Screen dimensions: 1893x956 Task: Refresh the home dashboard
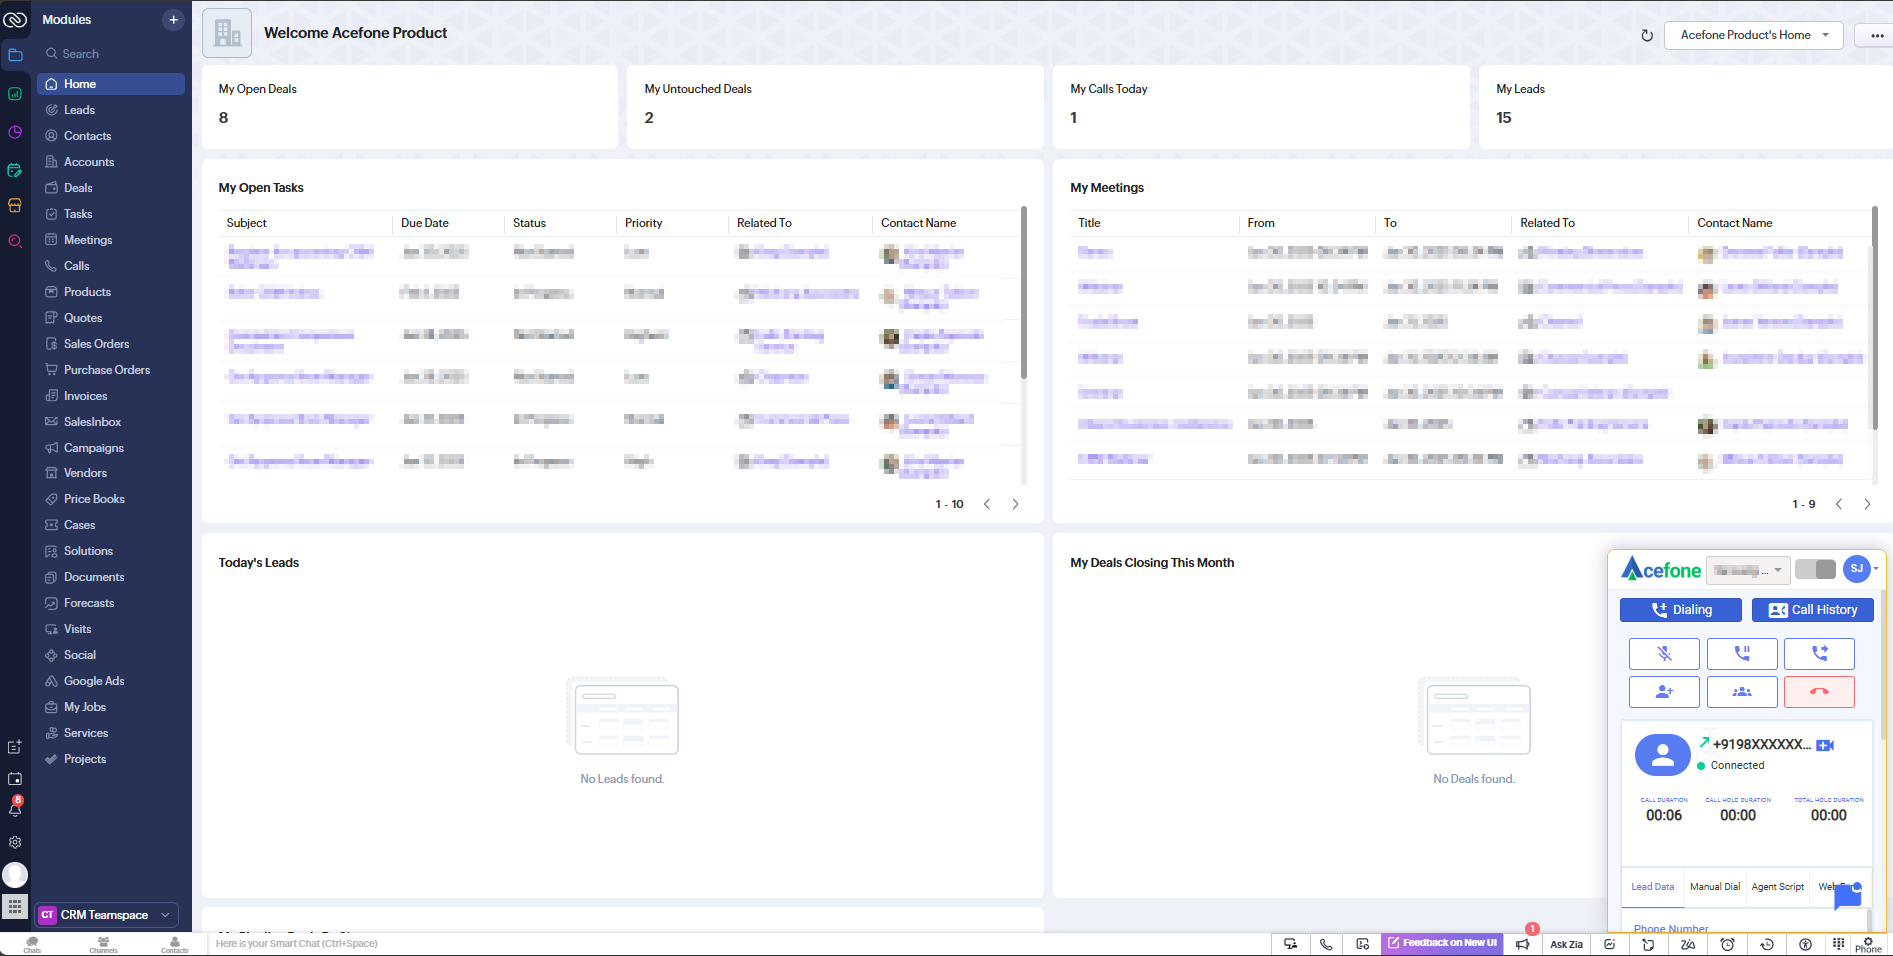click(1647, 35)
